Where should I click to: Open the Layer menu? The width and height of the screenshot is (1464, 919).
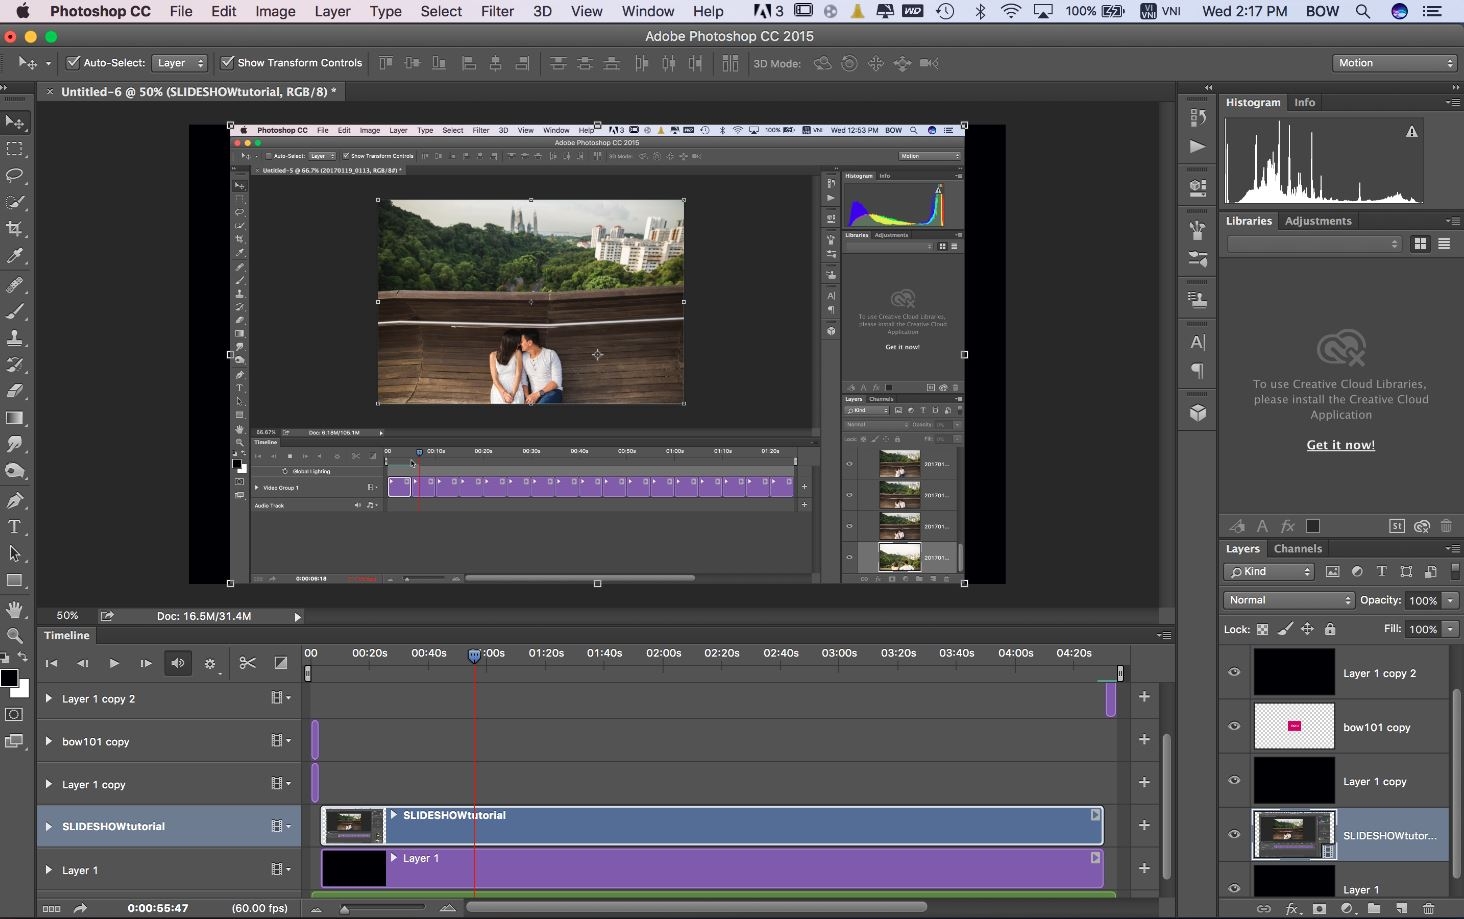[x=332, y=11]
